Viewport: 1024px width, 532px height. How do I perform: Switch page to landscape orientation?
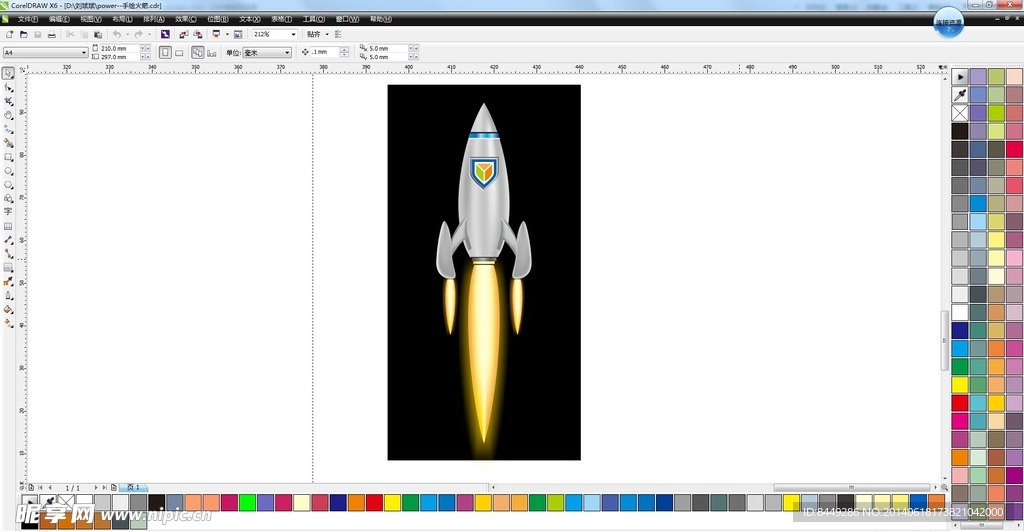click(179, 52)
